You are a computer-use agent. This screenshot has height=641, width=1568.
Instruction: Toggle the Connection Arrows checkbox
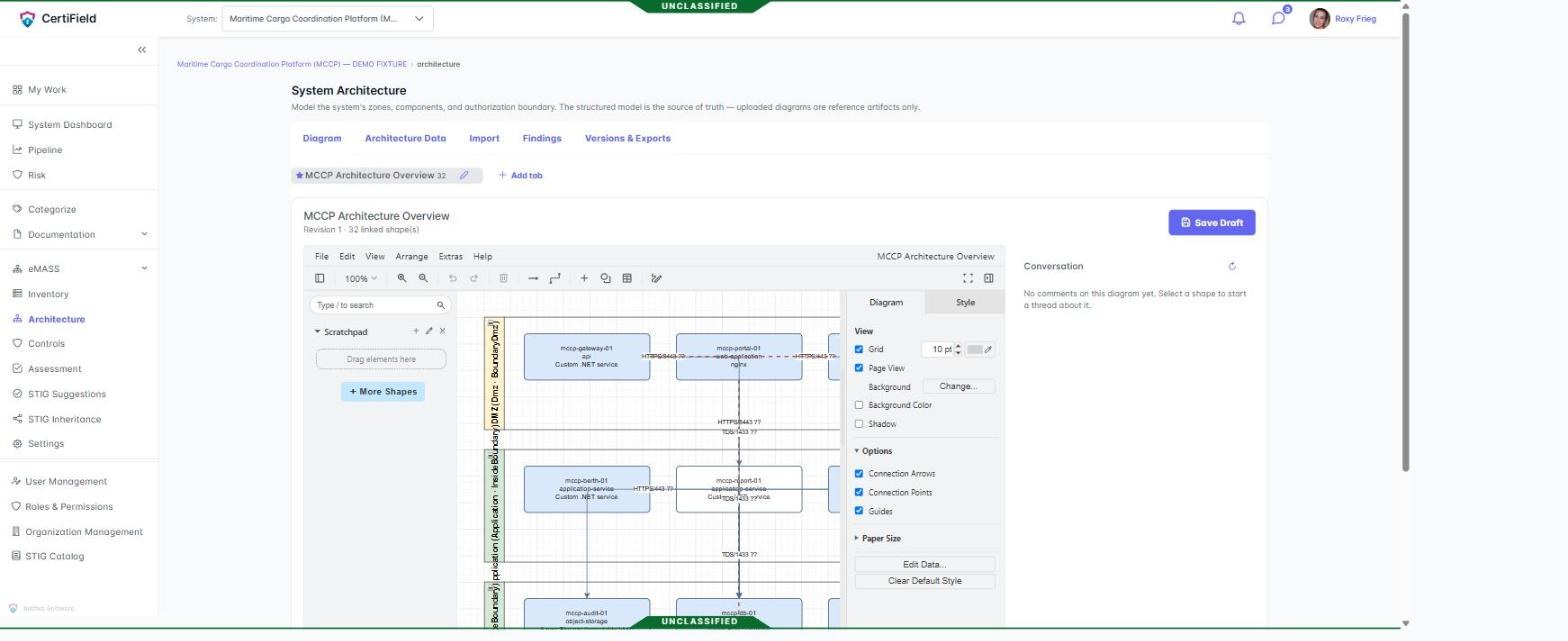point(859,473)
